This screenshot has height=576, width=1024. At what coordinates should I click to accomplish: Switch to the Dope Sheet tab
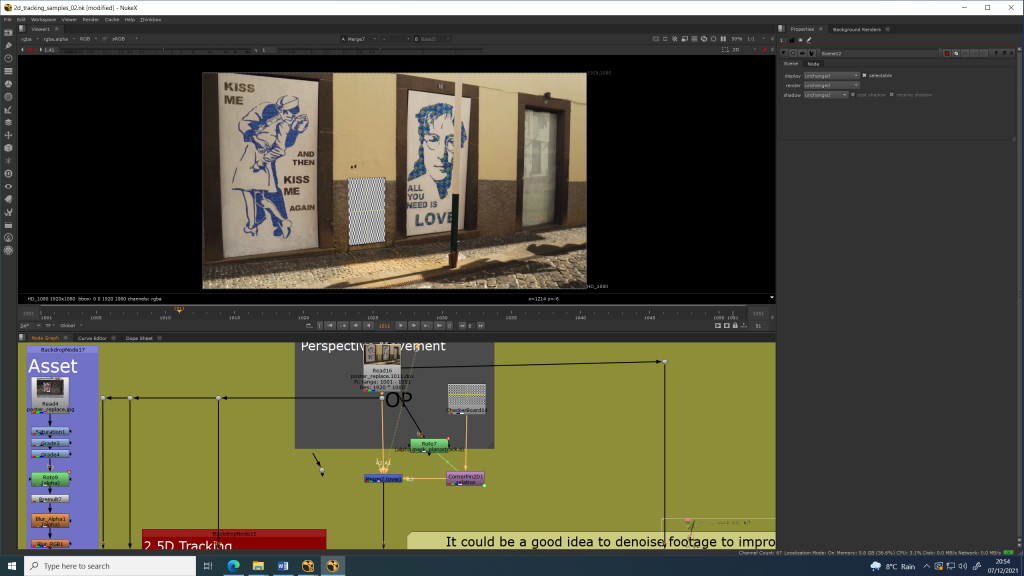139,338
